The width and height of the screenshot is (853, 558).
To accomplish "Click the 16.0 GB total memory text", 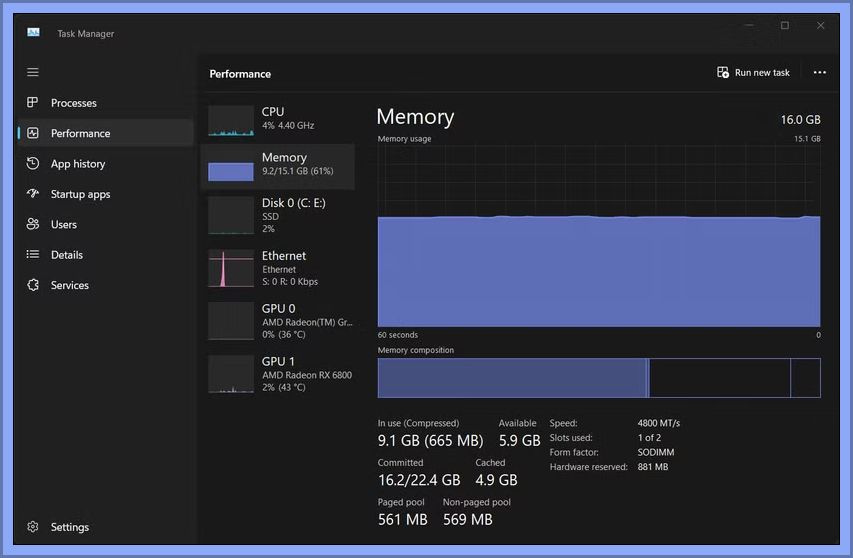I will click(x=800, y=120).
